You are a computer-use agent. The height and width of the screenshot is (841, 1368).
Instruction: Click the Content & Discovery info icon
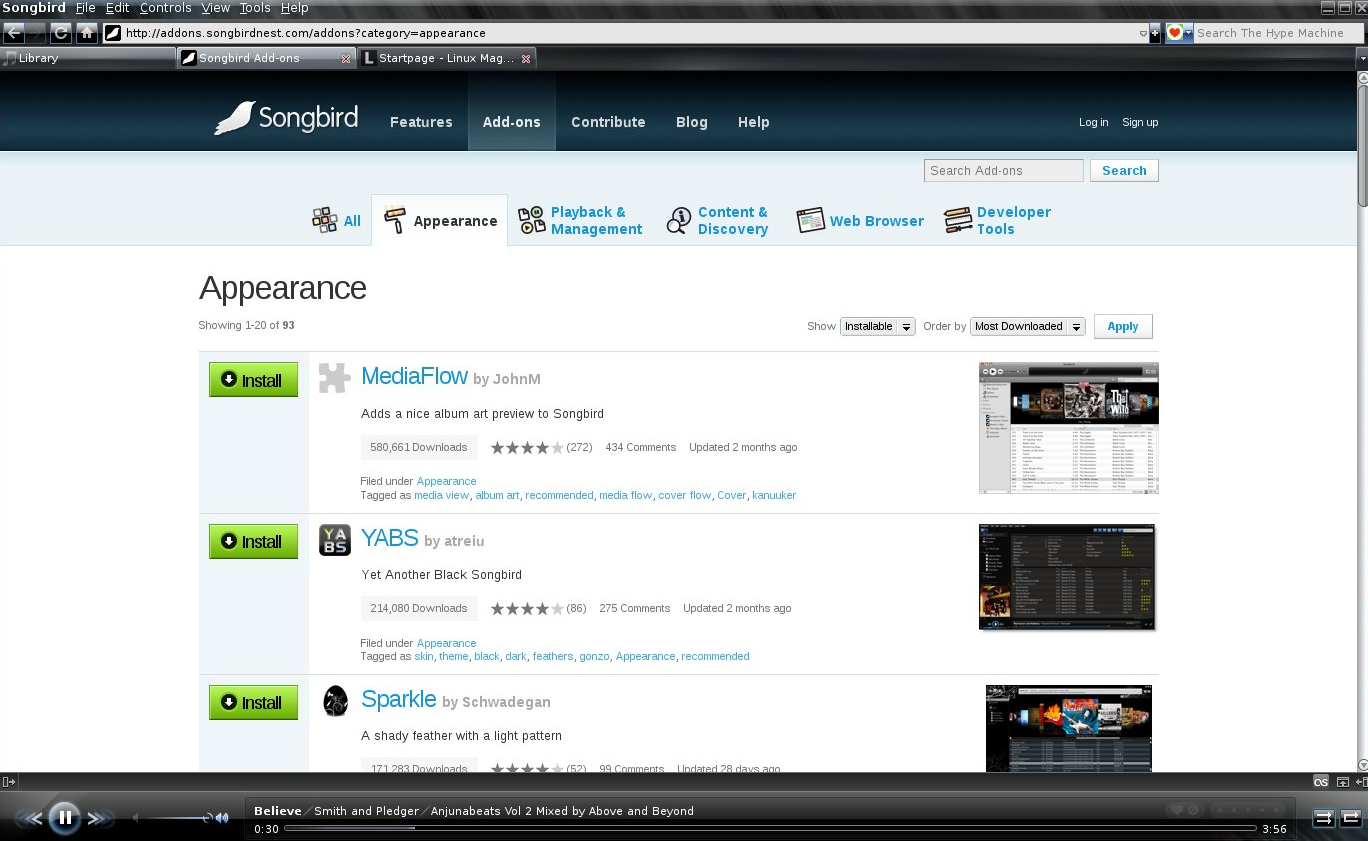pos(679,220)
